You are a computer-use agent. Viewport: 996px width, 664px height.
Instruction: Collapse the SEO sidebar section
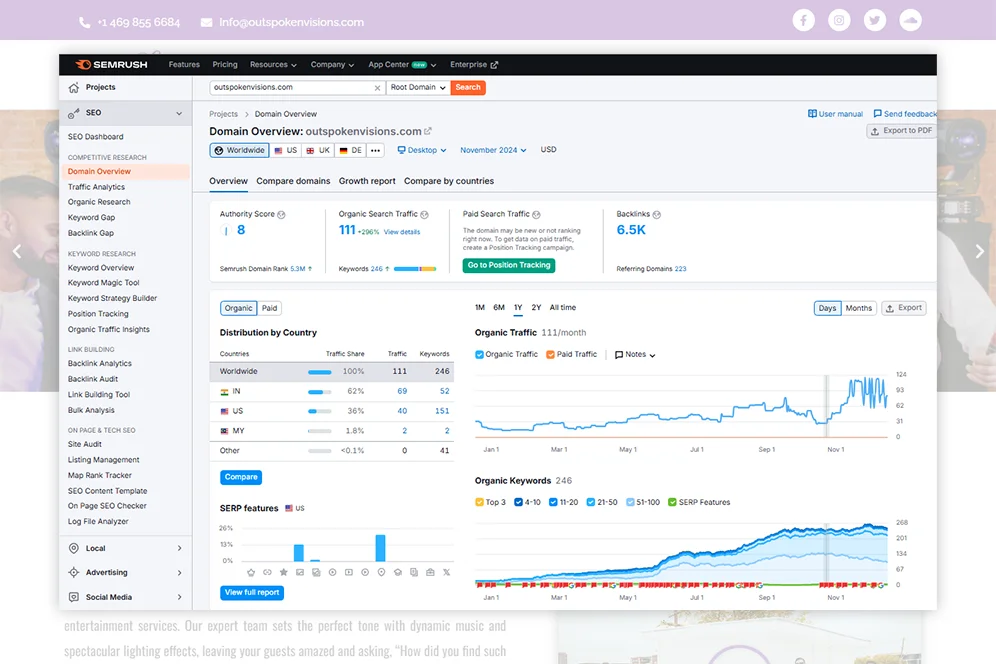click(x=179, y=113)
